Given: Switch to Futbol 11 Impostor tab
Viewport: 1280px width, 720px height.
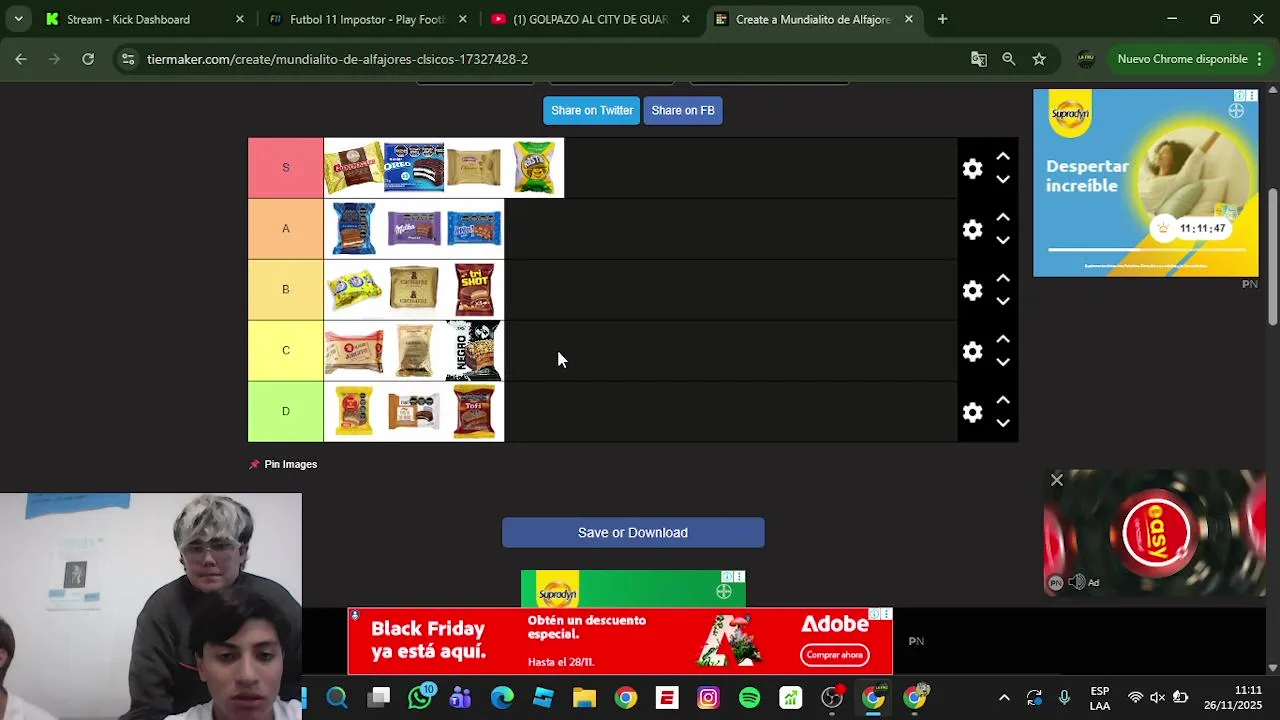Looking at the screenshot, I should pos(367,19).
